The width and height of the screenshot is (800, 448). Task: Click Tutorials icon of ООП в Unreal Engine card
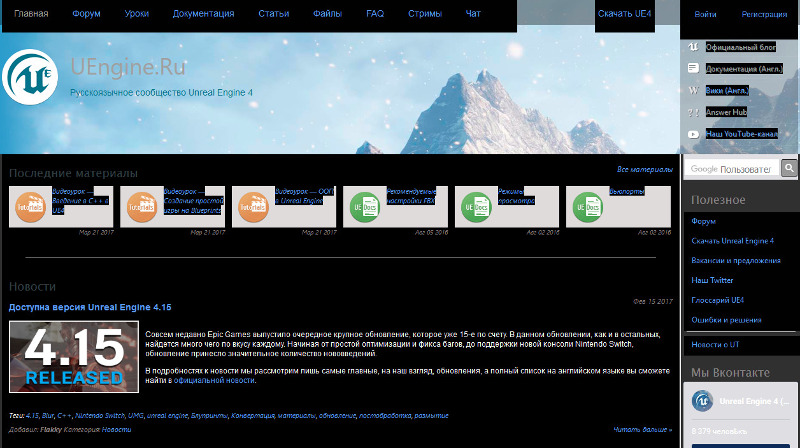tap(254, 207)
